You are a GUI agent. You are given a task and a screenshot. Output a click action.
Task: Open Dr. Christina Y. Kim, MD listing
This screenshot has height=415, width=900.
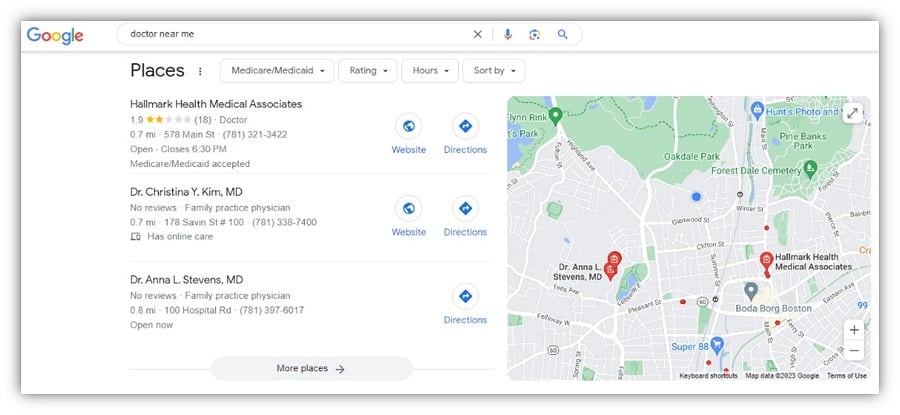pos(187,192)
